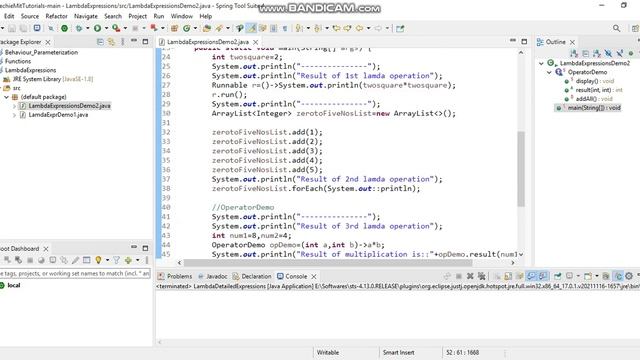Collapse LambdaExpressionsDemo2 node in Outline
This screenshot has width=640, height=360.
click(541, 63)
